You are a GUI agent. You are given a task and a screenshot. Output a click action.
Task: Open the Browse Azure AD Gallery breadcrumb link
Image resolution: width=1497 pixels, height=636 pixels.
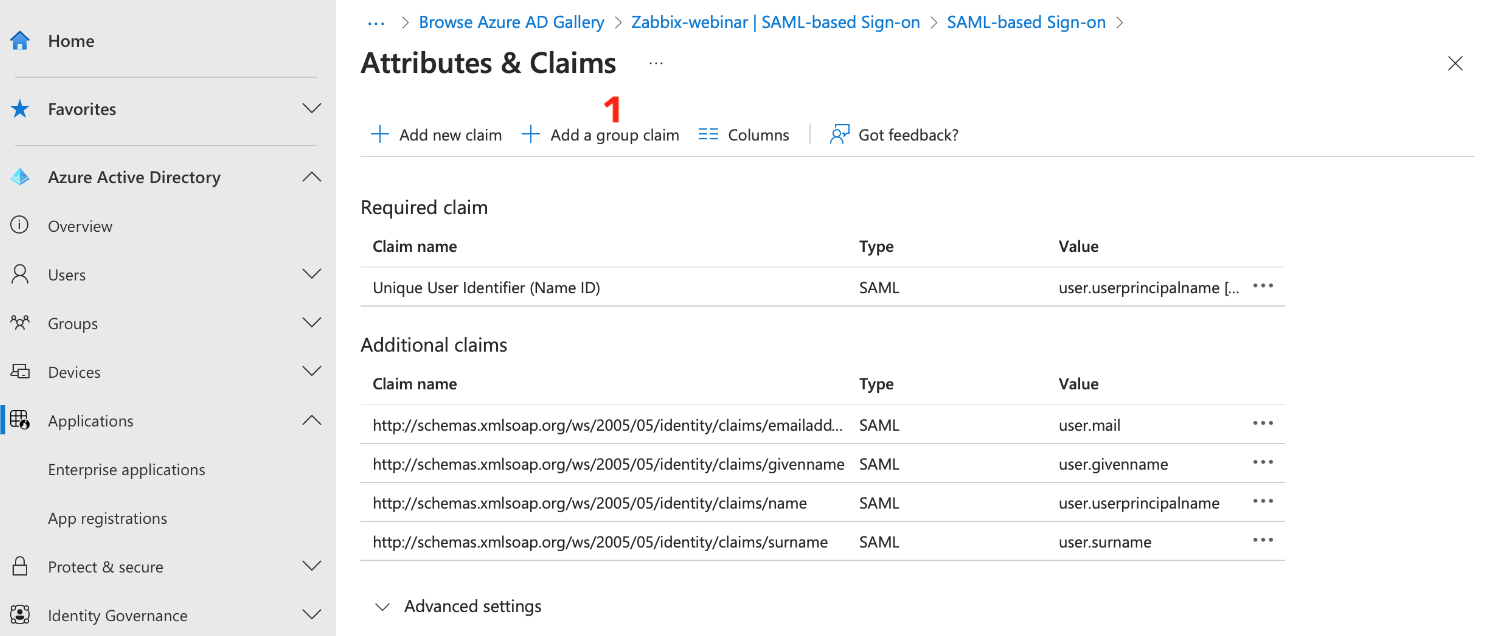(x=511, y=21)
